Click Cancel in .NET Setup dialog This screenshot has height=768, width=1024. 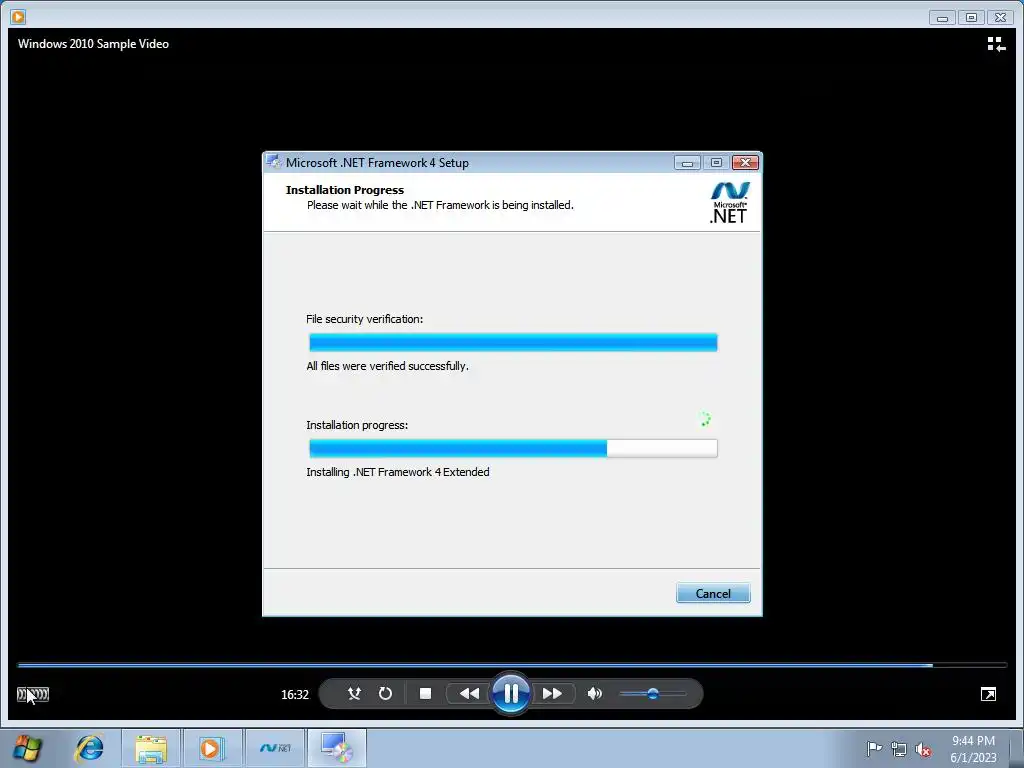tap(713, 593)
